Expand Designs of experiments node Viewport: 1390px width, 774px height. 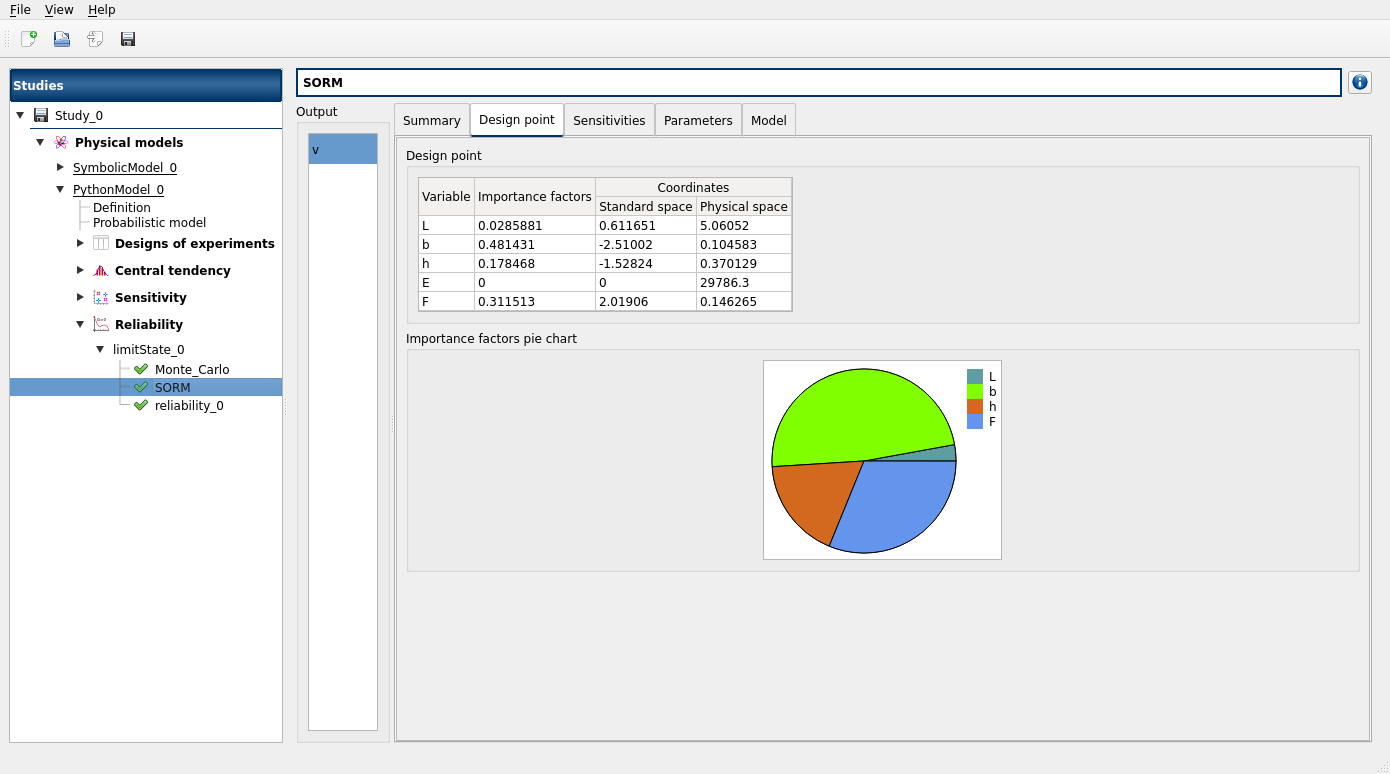(80, 243)
